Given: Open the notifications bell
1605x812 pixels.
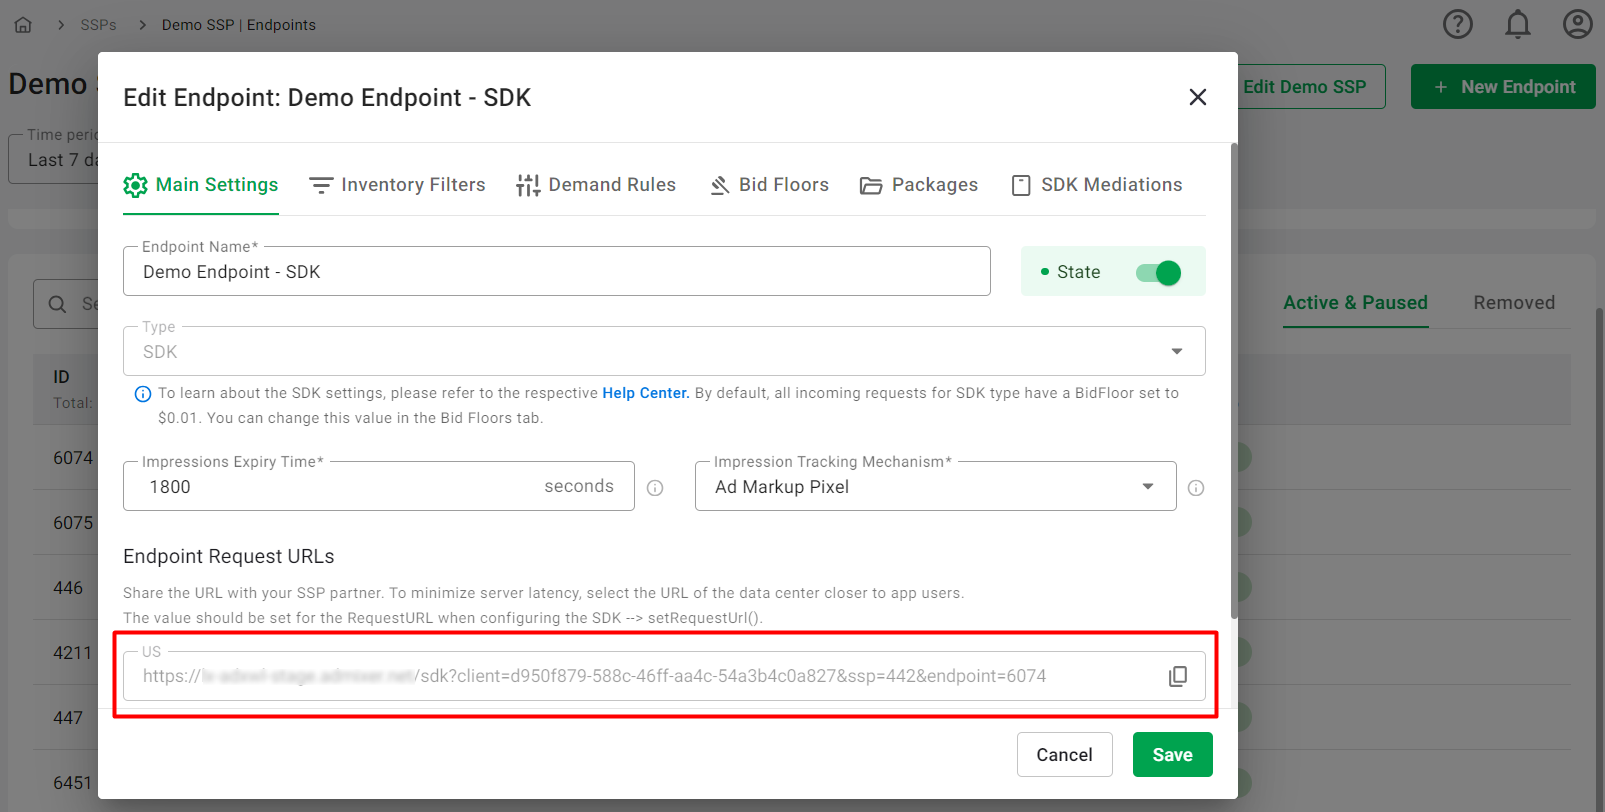Looking at the screenshot, I should pos(1517,24).
